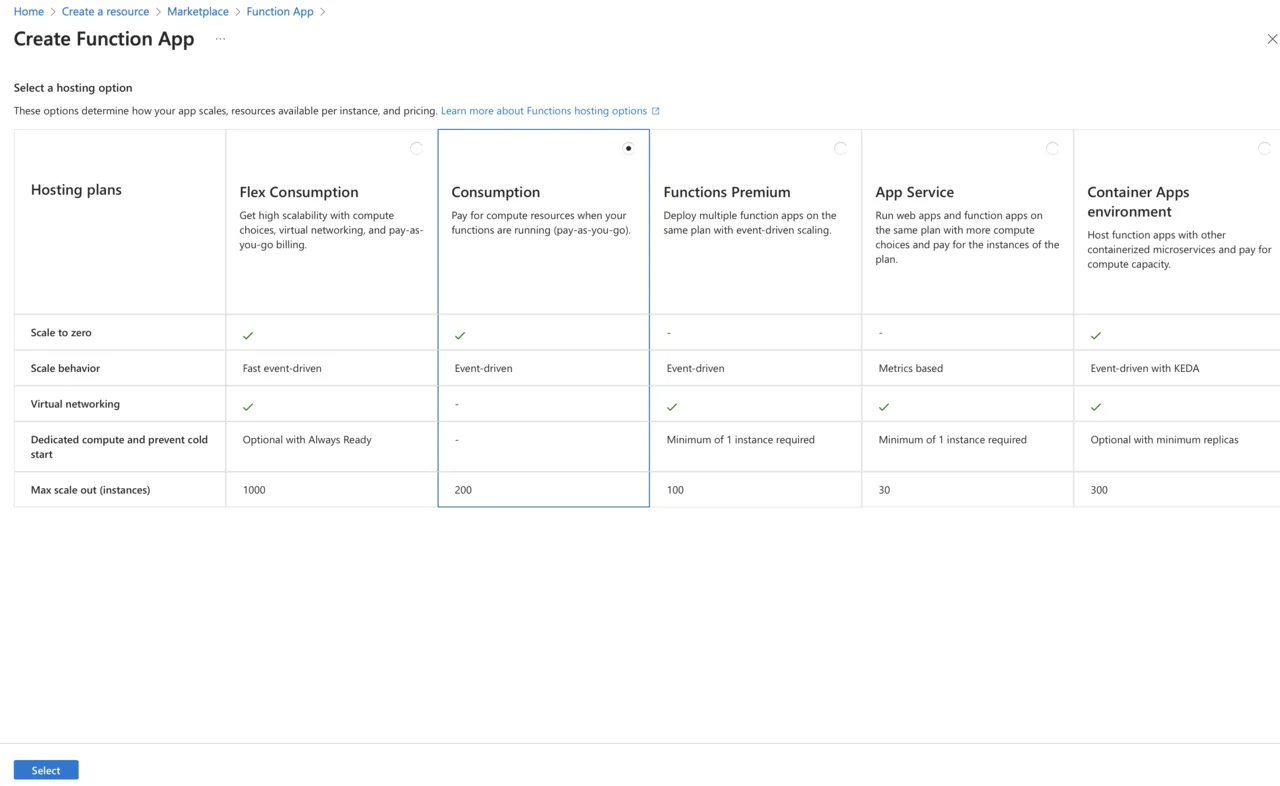Click the blue Select button
1280x786 pixels.
(46, 770)
